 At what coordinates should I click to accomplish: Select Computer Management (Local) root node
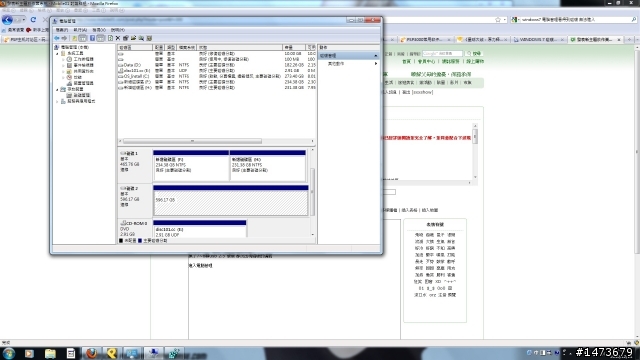[x=72, y=47]
